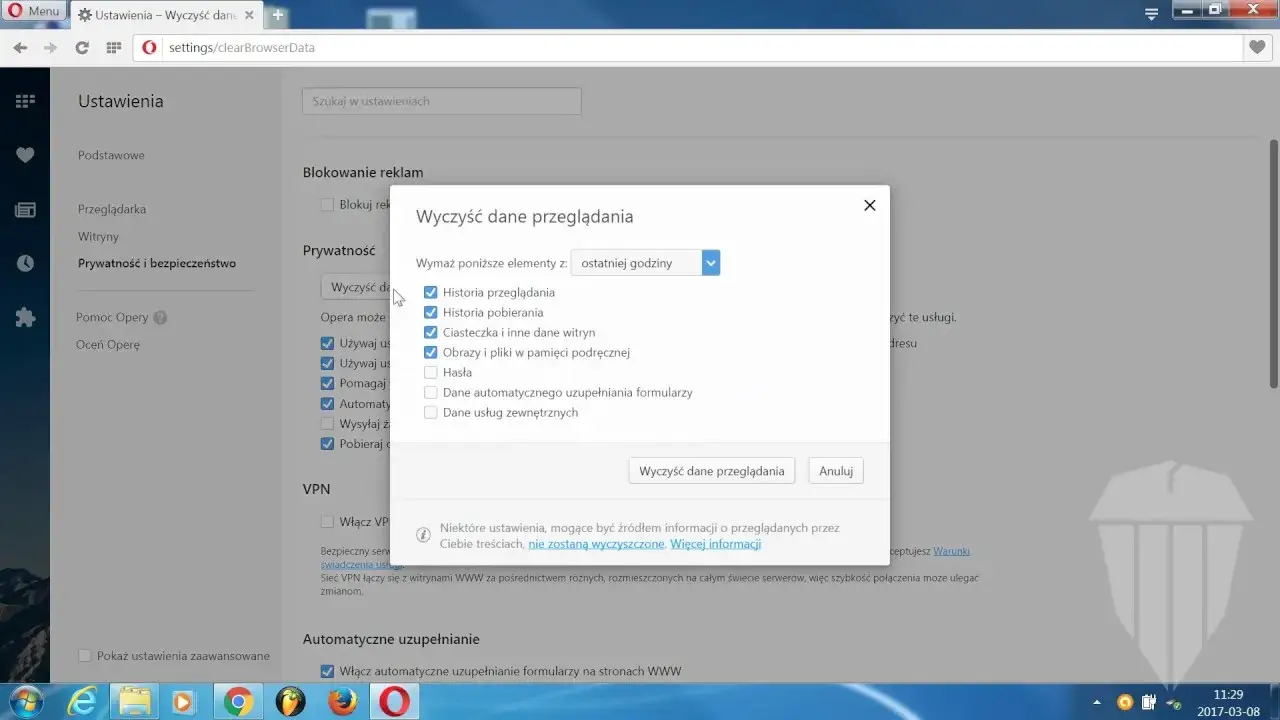This screenshot has width=1280, height=720.
Task: Uncheck Historia przeglądania checkbox
Action: click(x=431, y=293)
